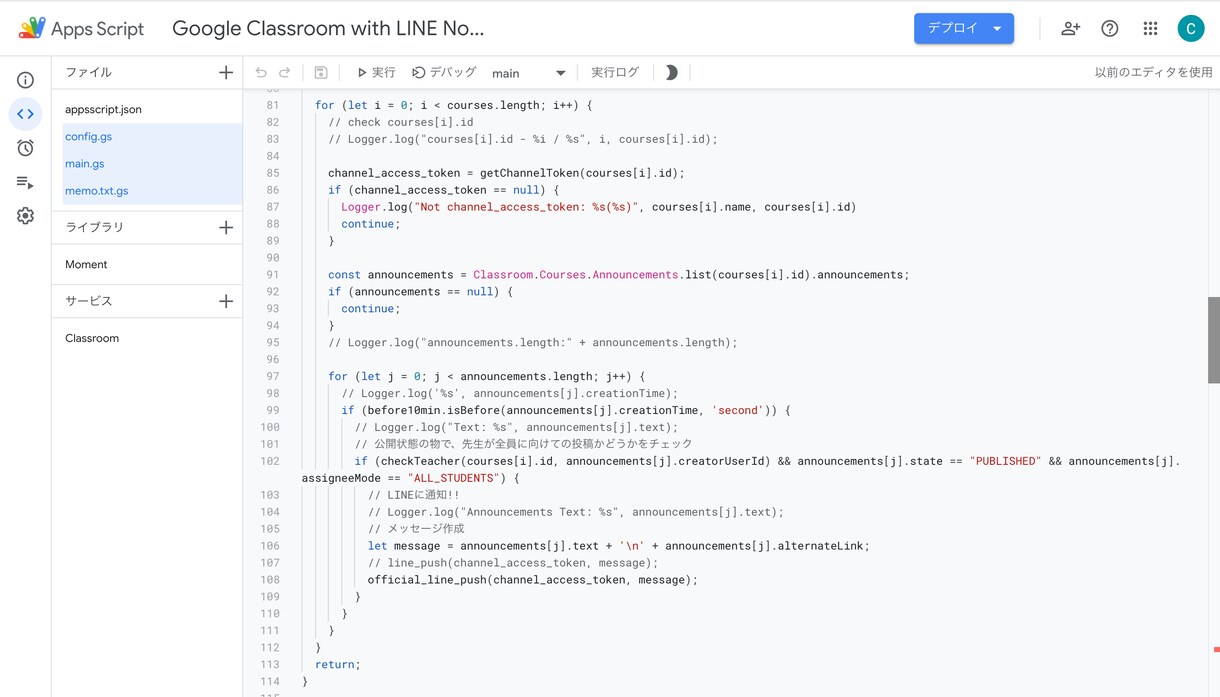Click the ライブラリ section header
The width and height of the screenshot is (1220, 697).
(x=95, y=227)
